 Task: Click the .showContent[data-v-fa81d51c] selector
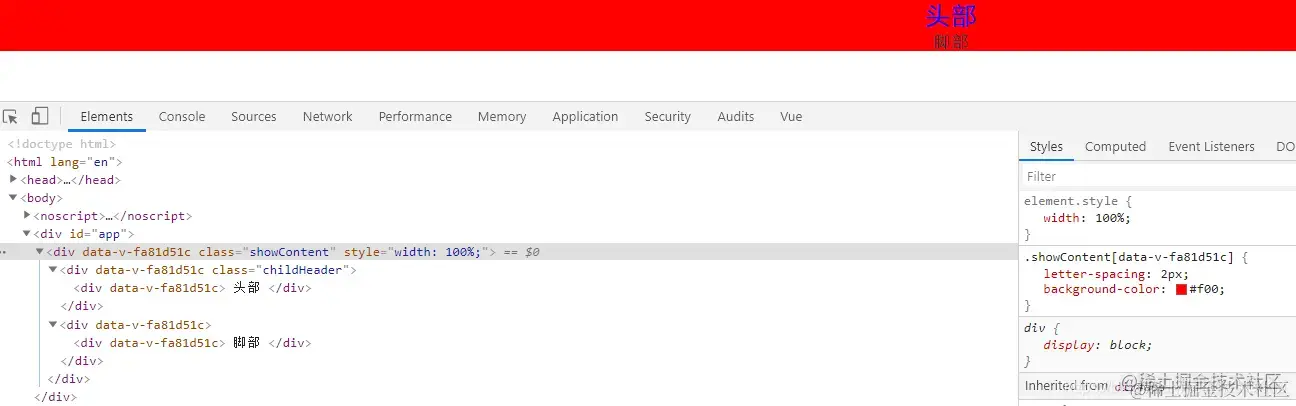click(x=1129, y=257)
